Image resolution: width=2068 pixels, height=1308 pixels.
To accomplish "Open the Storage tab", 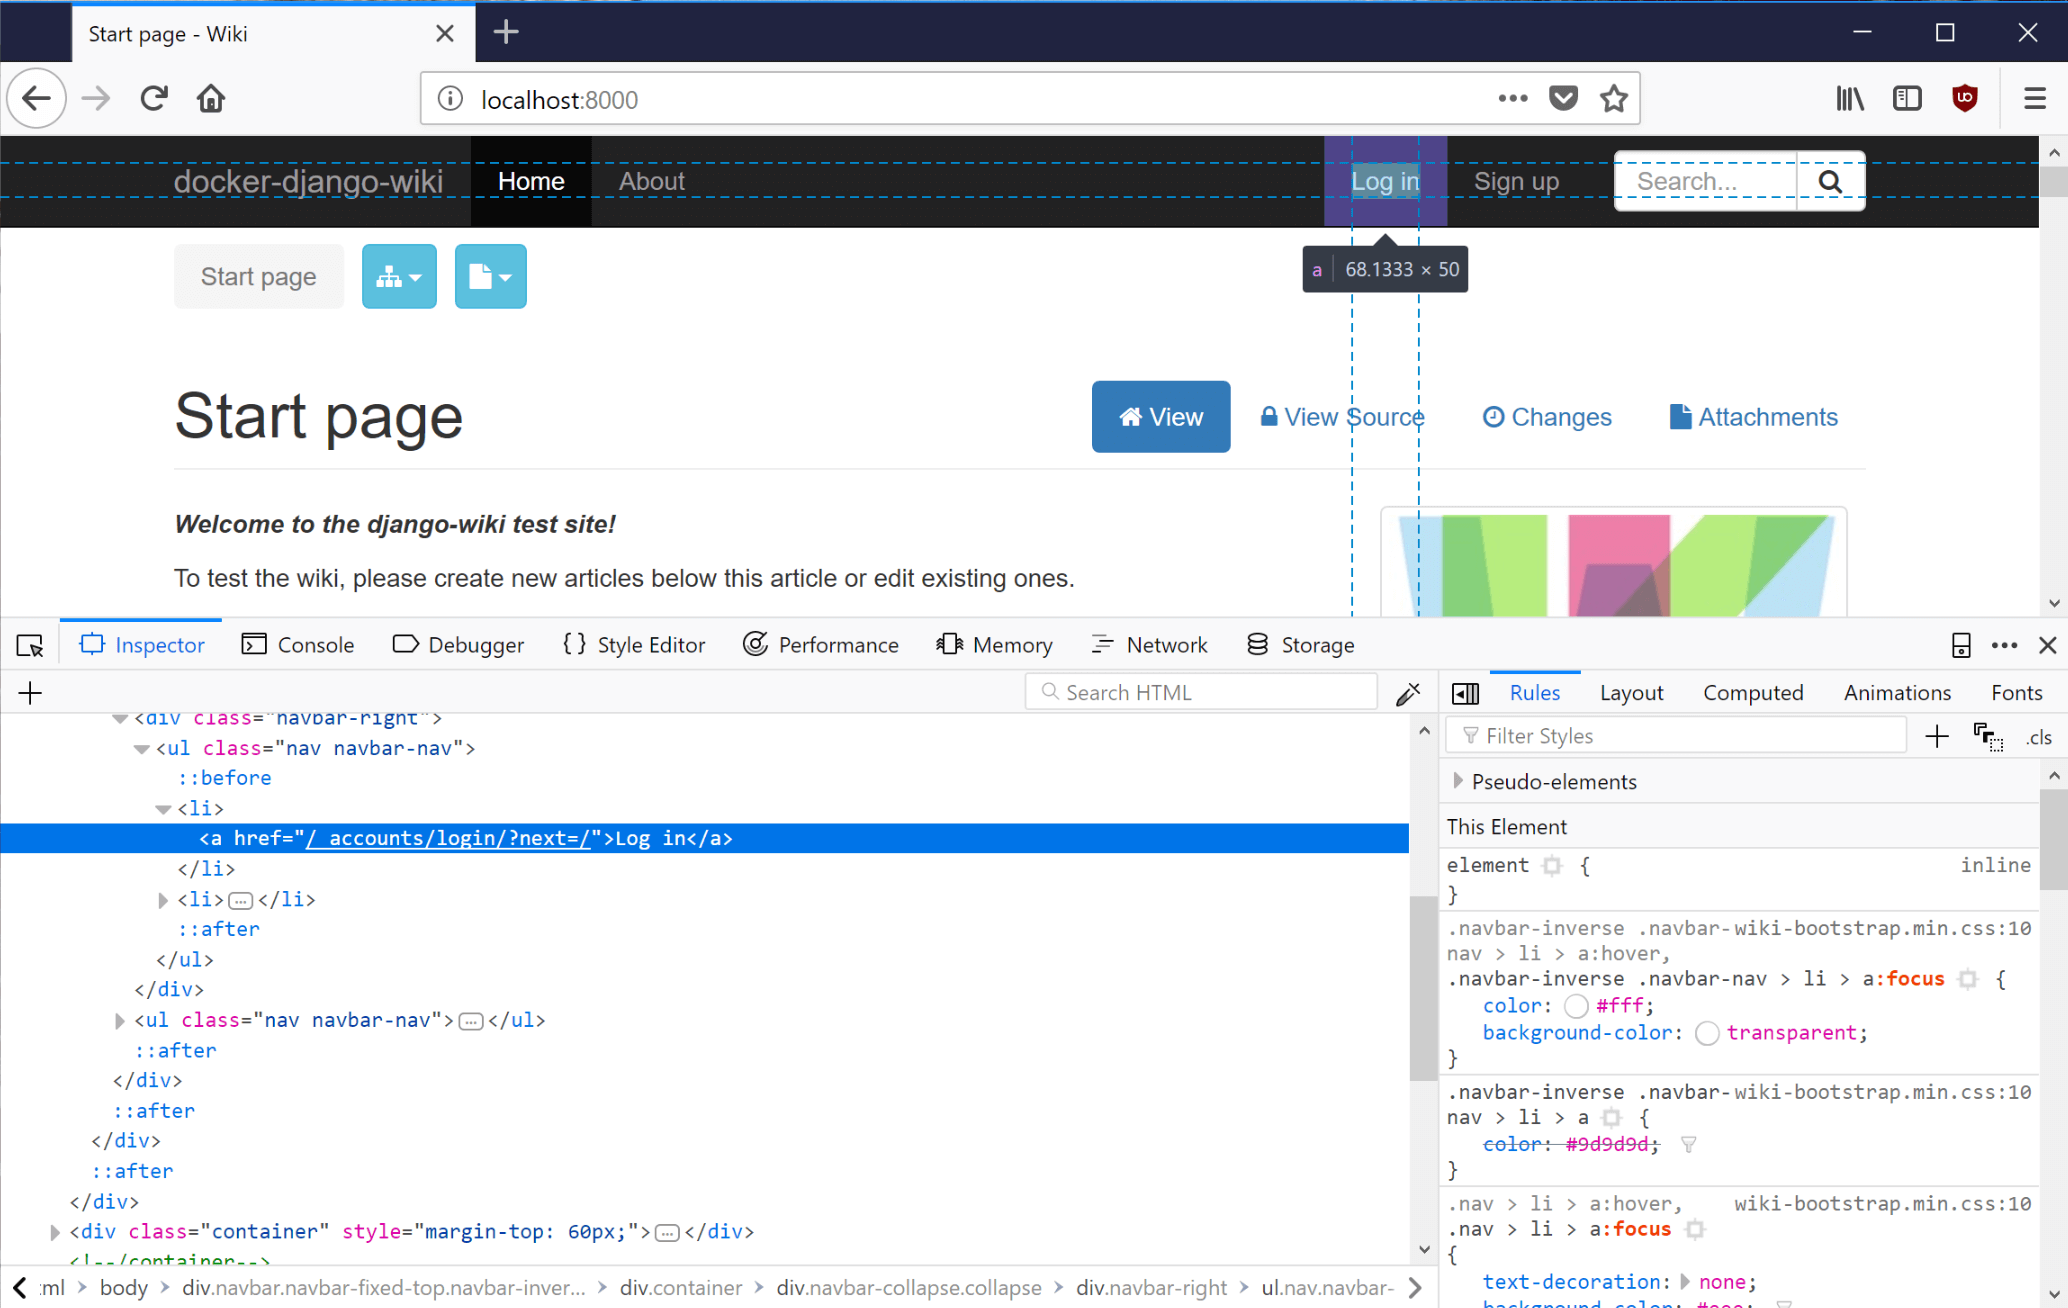I will point(1300,645).
